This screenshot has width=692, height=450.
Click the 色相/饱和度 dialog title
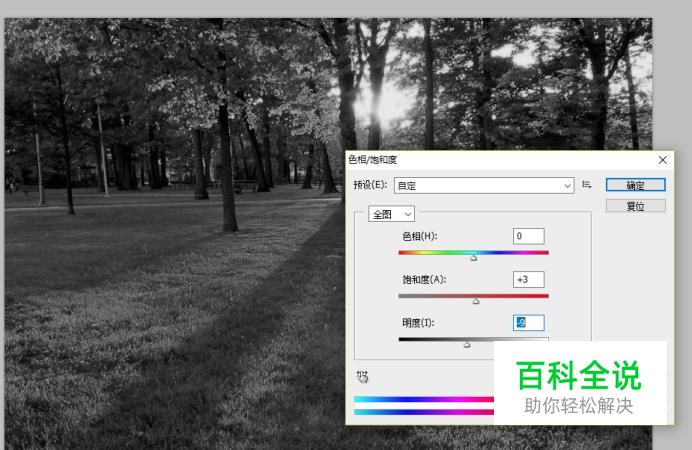(x=373, y=160)
